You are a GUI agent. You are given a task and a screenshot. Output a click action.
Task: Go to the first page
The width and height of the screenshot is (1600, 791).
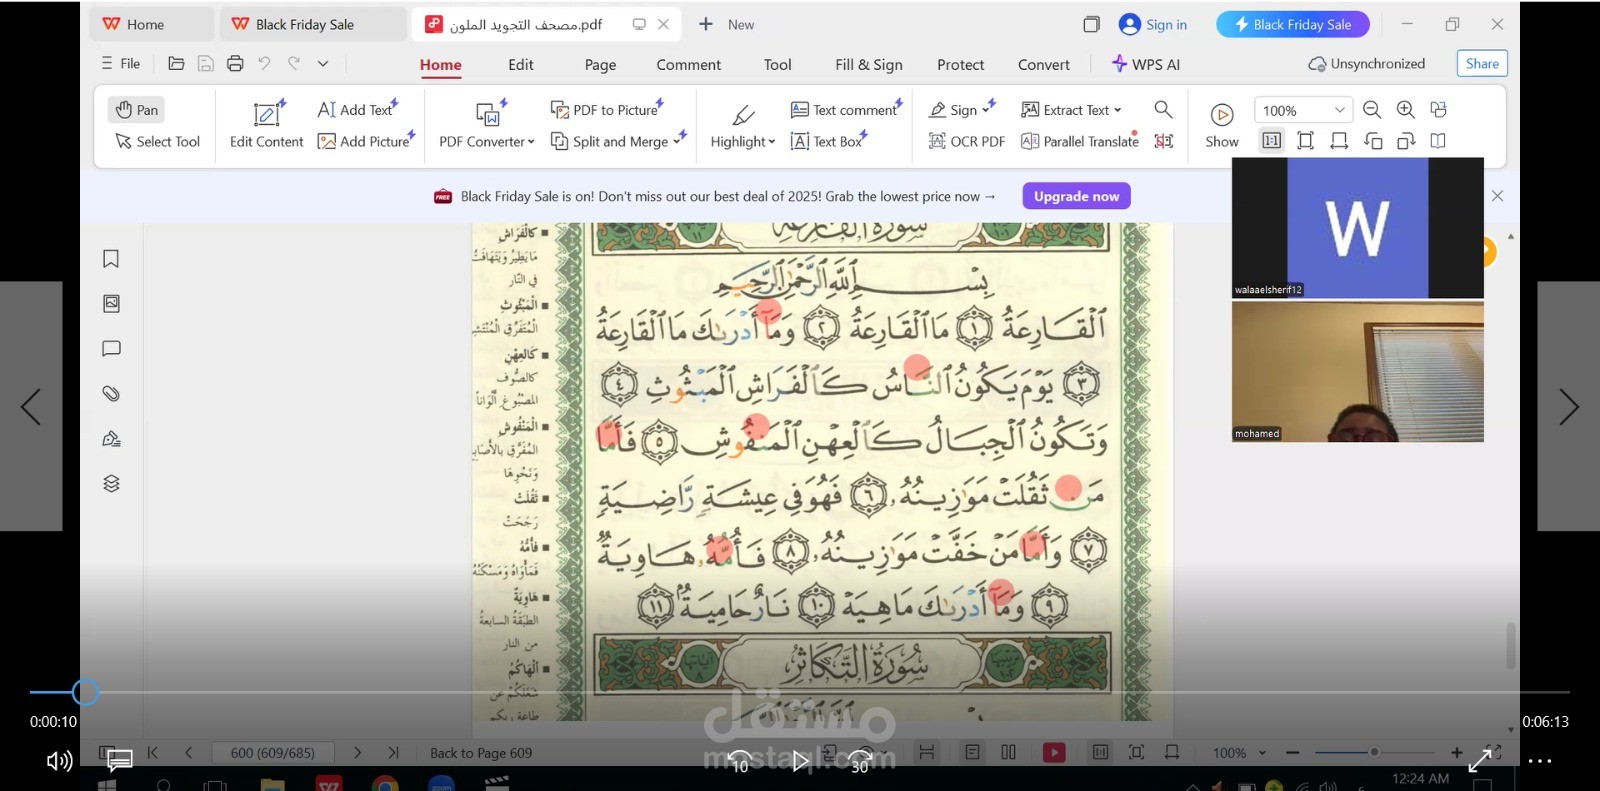(x=153, y=752)
